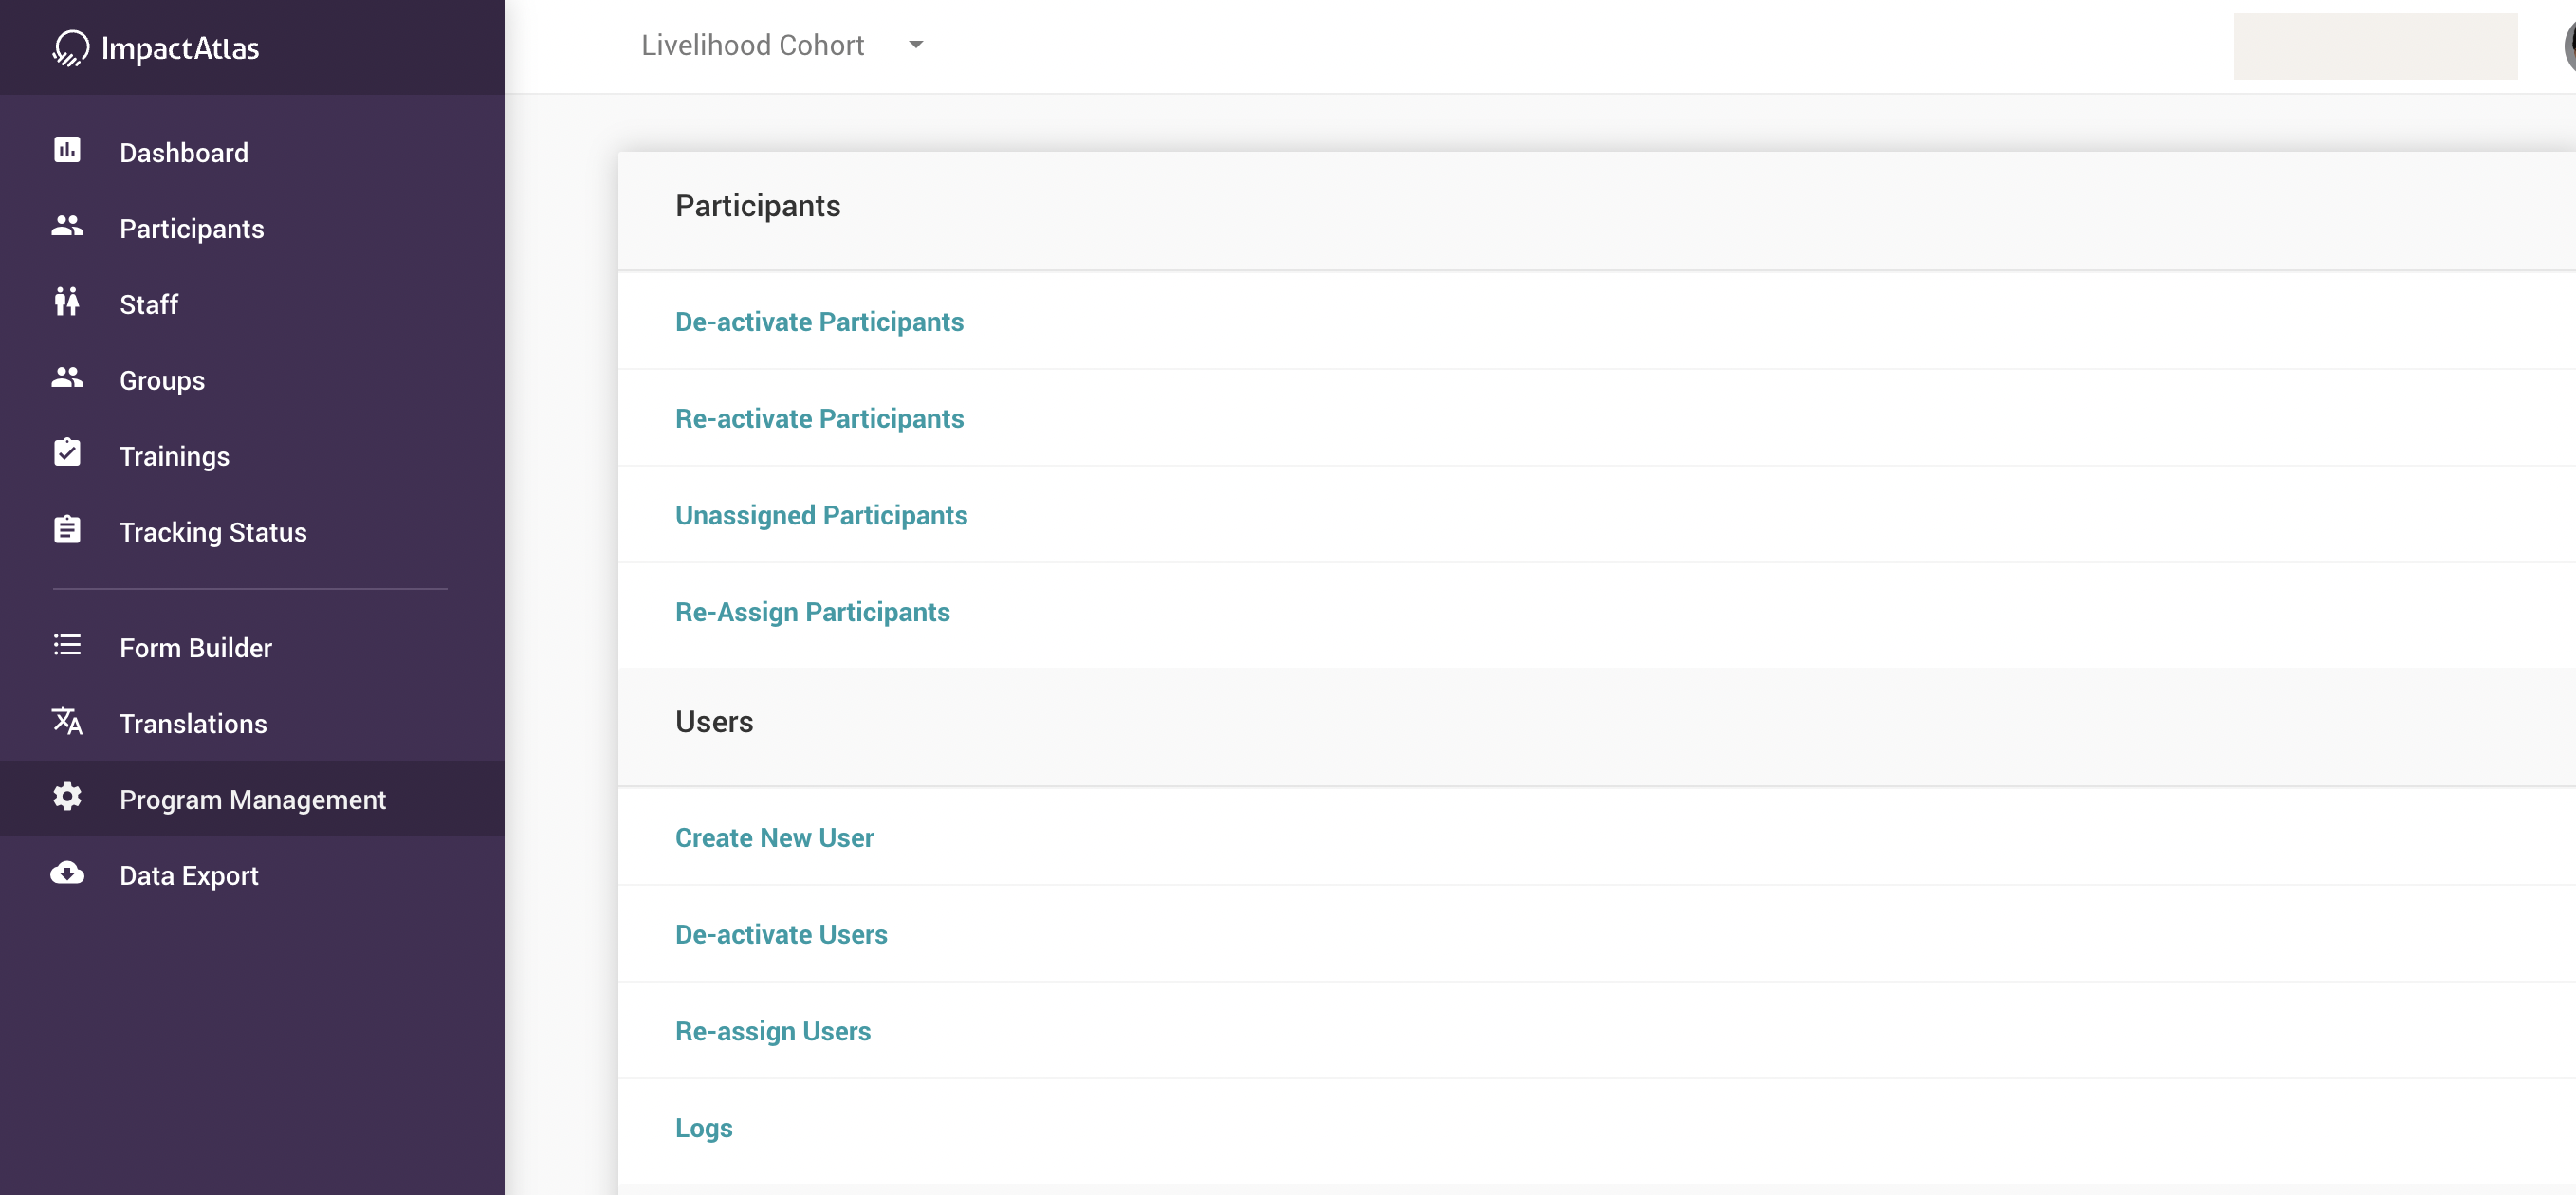Select the Trainings checkmark calendar icon
This screenshot has height=1195, width=2576.
66,453
